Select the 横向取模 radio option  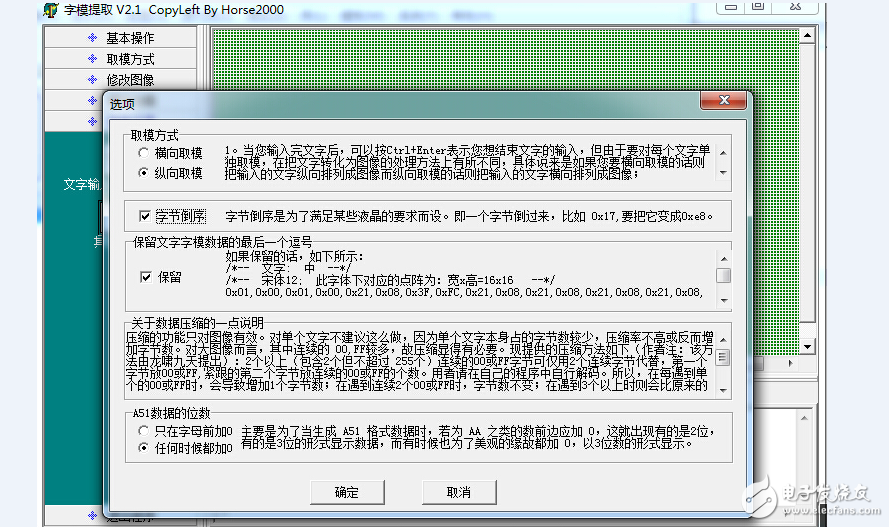(x=143, y=153)
